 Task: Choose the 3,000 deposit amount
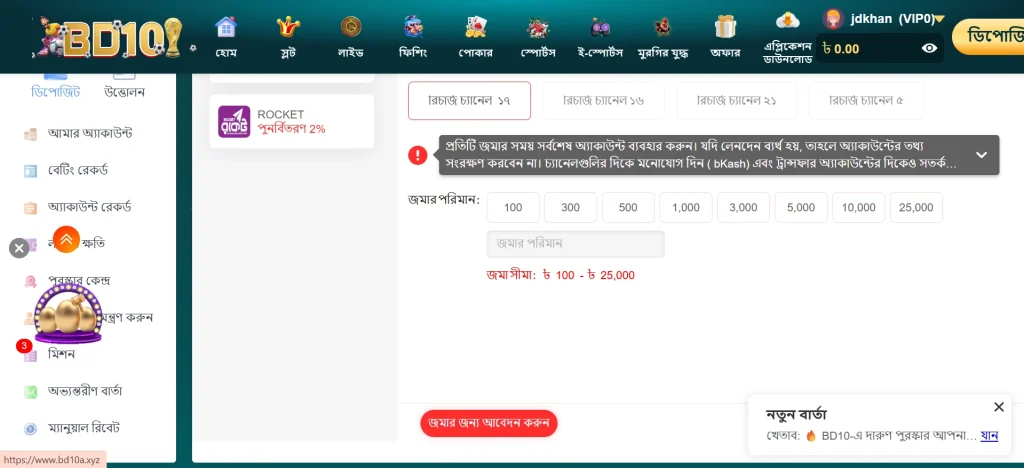743,208
